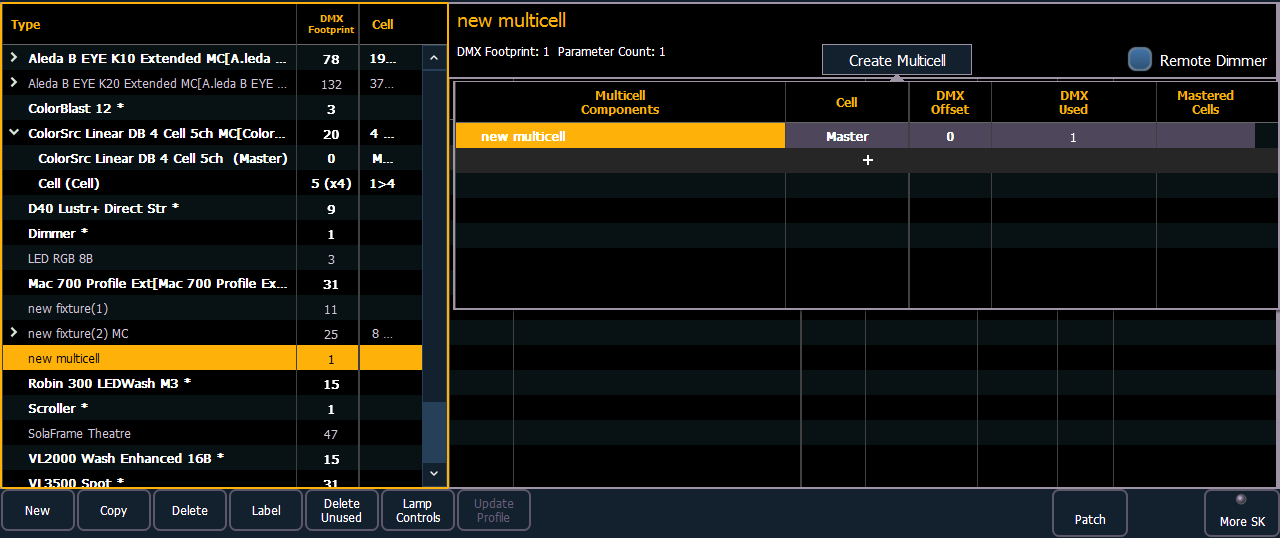
Task: Open Lamp Controls
Action: click(418, 511)
